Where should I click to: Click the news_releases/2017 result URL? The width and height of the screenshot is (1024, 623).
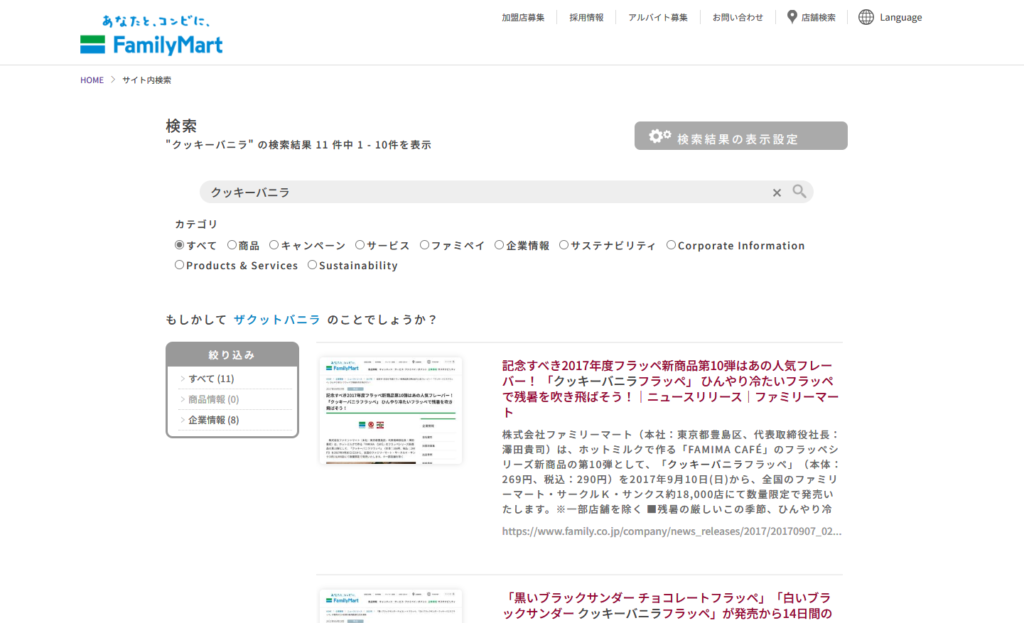(671, 532)
